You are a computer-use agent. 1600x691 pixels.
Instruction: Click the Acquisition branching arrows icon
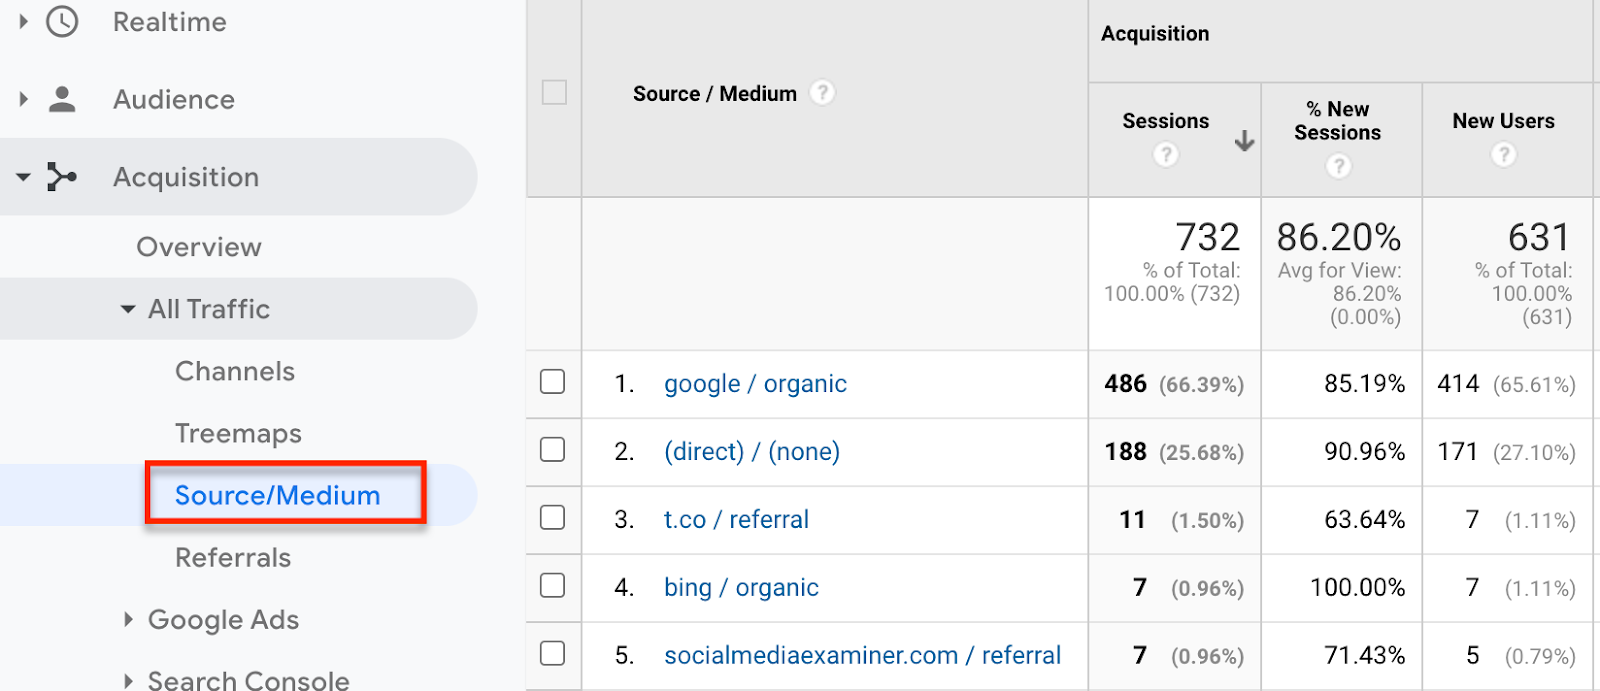tap(62, 177)
